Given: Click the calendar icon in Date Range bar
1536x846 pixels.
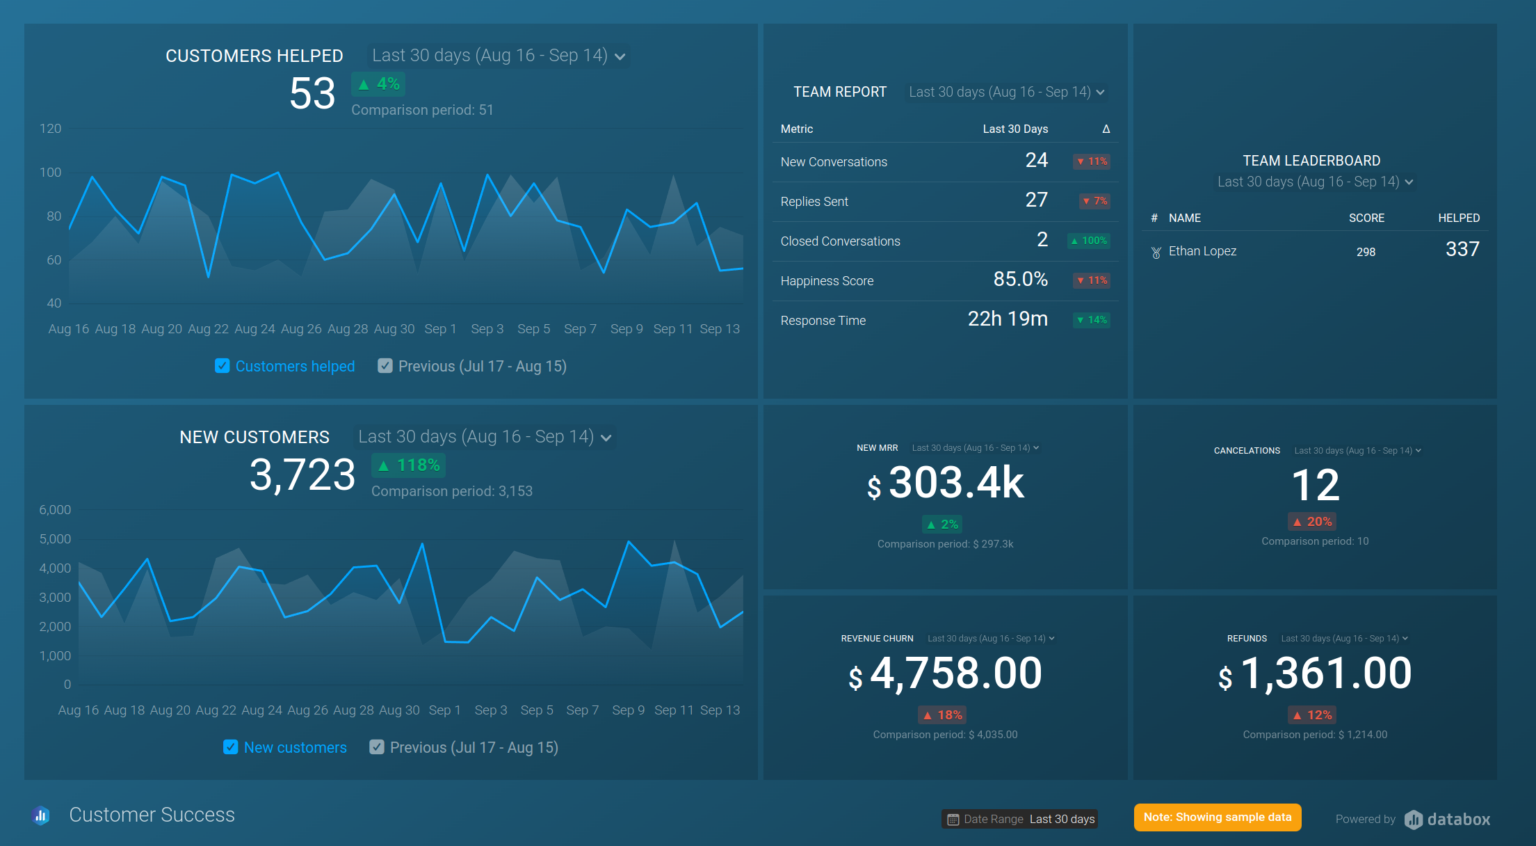Looking at the screenshot, I should pyautogui.click(x=955, y=819).
